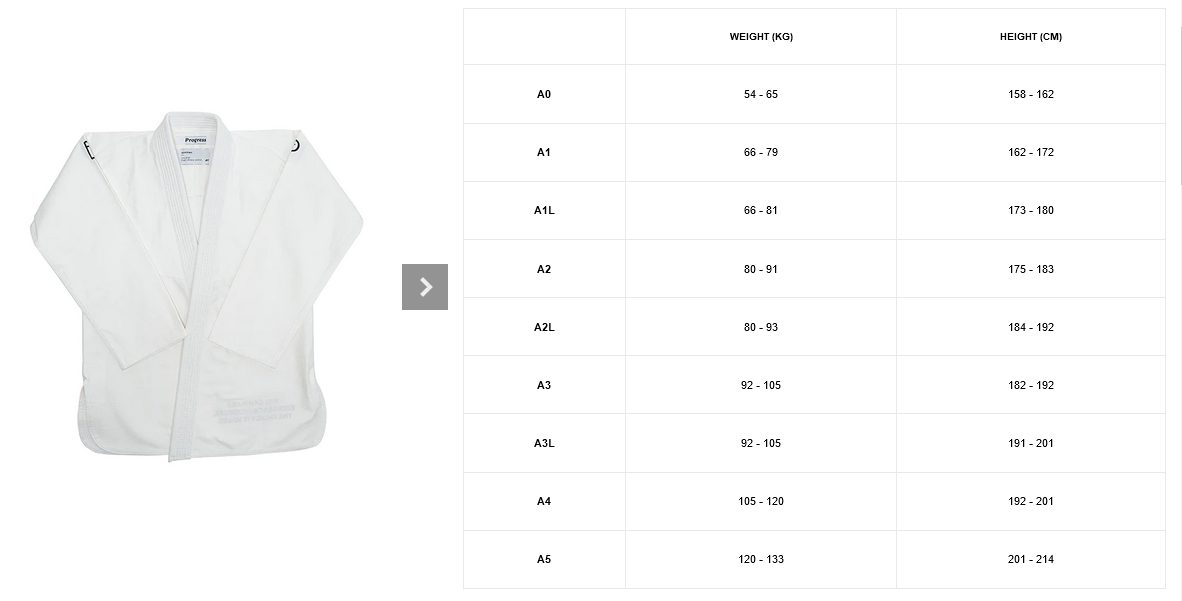
Task: Select the A0 size row label
Action: [544, 94]
